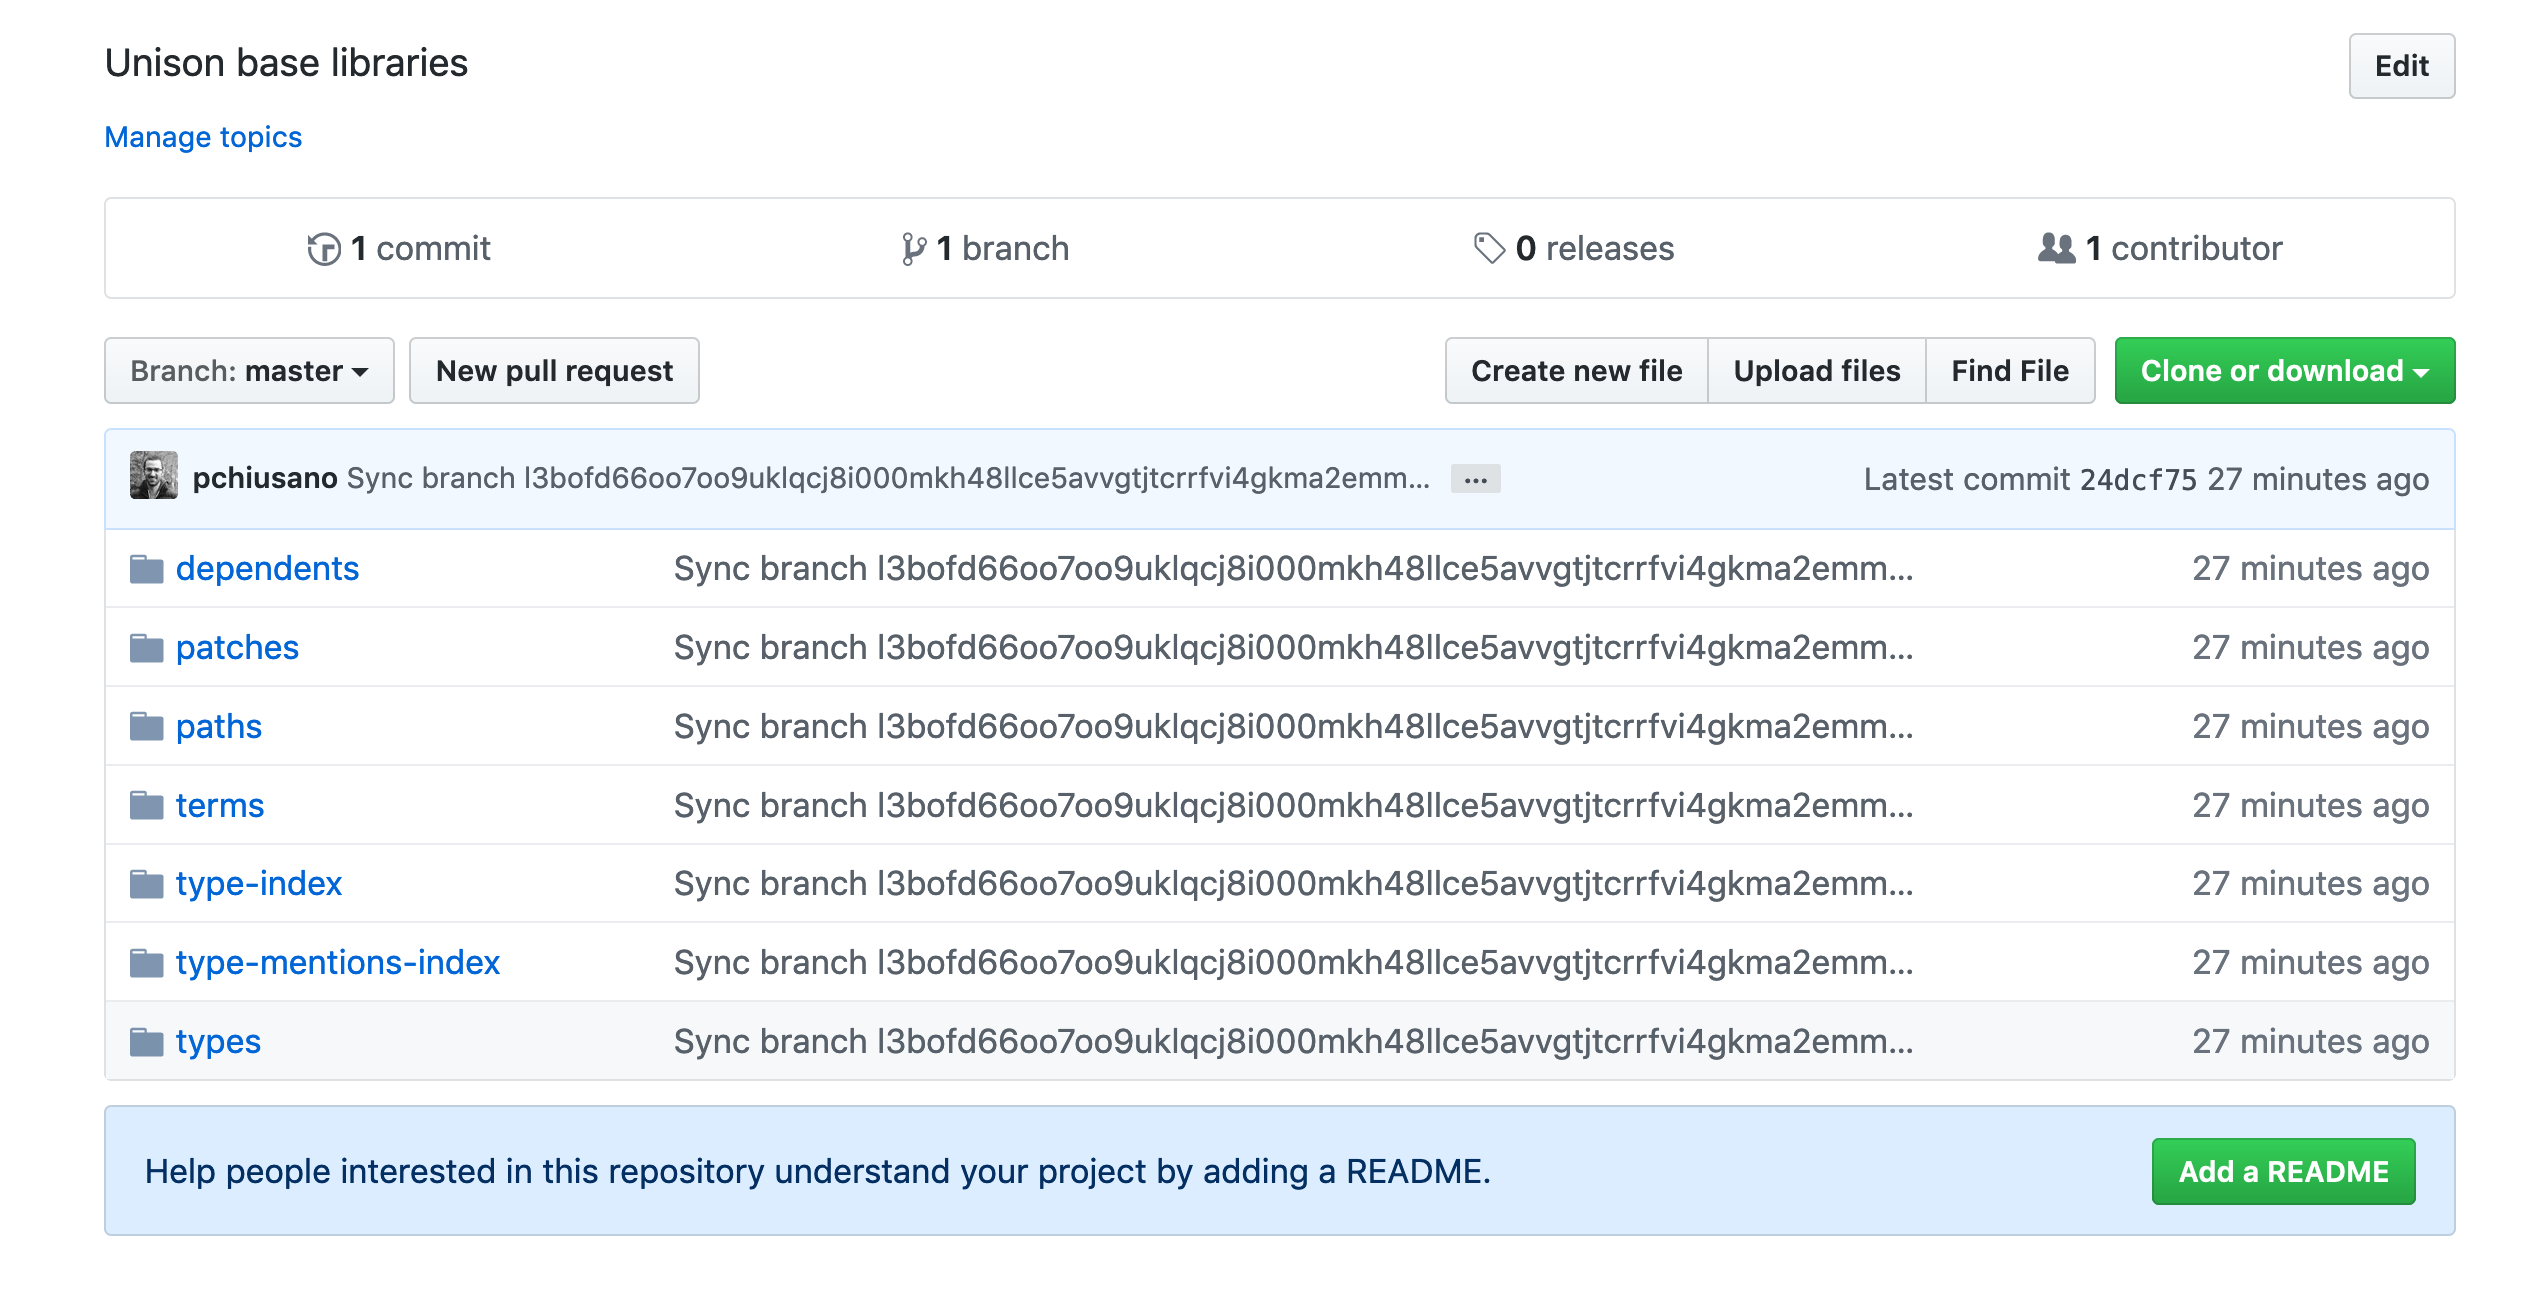Viewport: 2530px width, 1304px height.
Task: Open the terms folder
Action: (x=220, y=805)
